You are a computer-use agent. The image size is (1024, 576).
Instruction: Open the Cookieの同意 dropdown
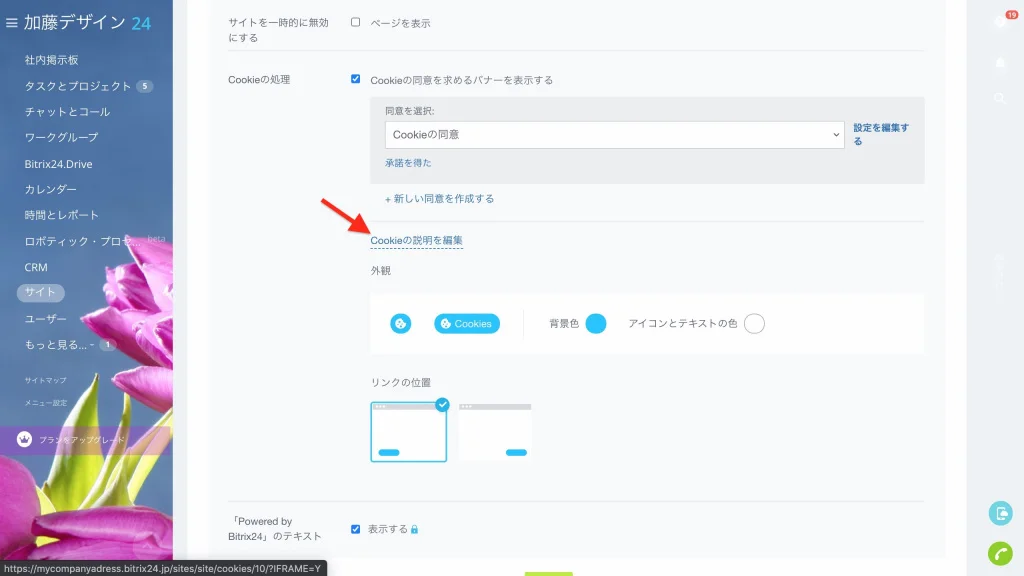pyautogui.click(x=614, y=135)
